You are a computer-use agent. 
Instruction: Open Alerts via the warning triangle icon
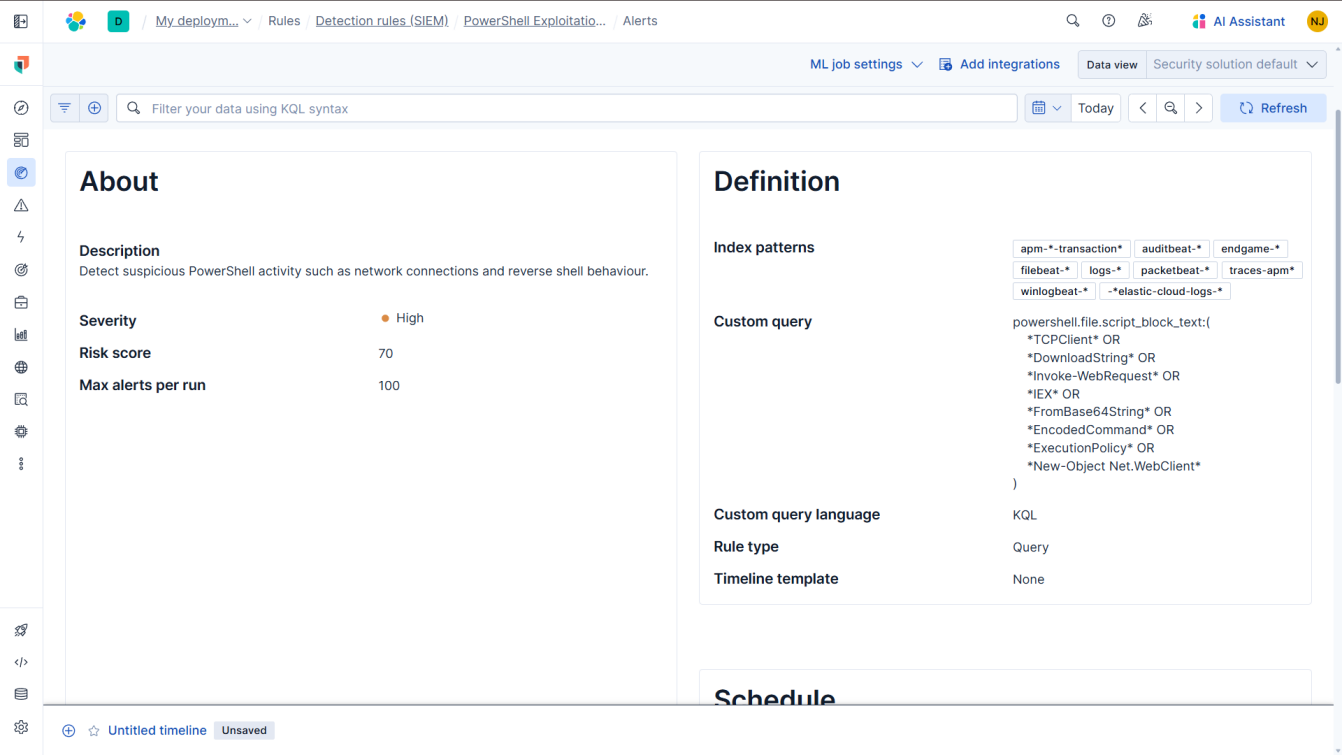(x=21, y=204)
